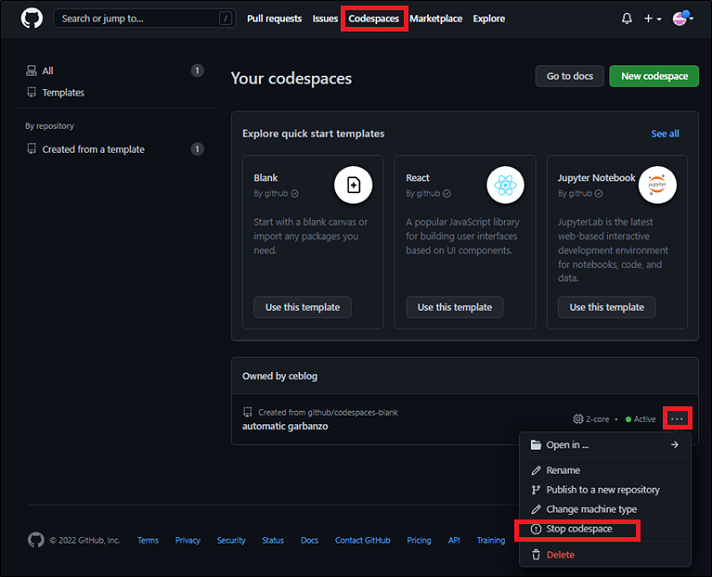Use the React template

(x=455, y=307)
